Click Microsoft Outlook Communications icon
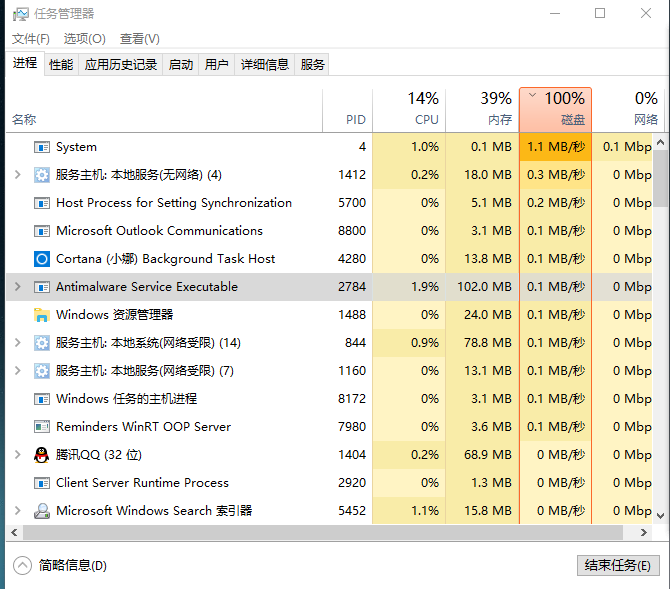670x589 pixels. tap(41, 231)
